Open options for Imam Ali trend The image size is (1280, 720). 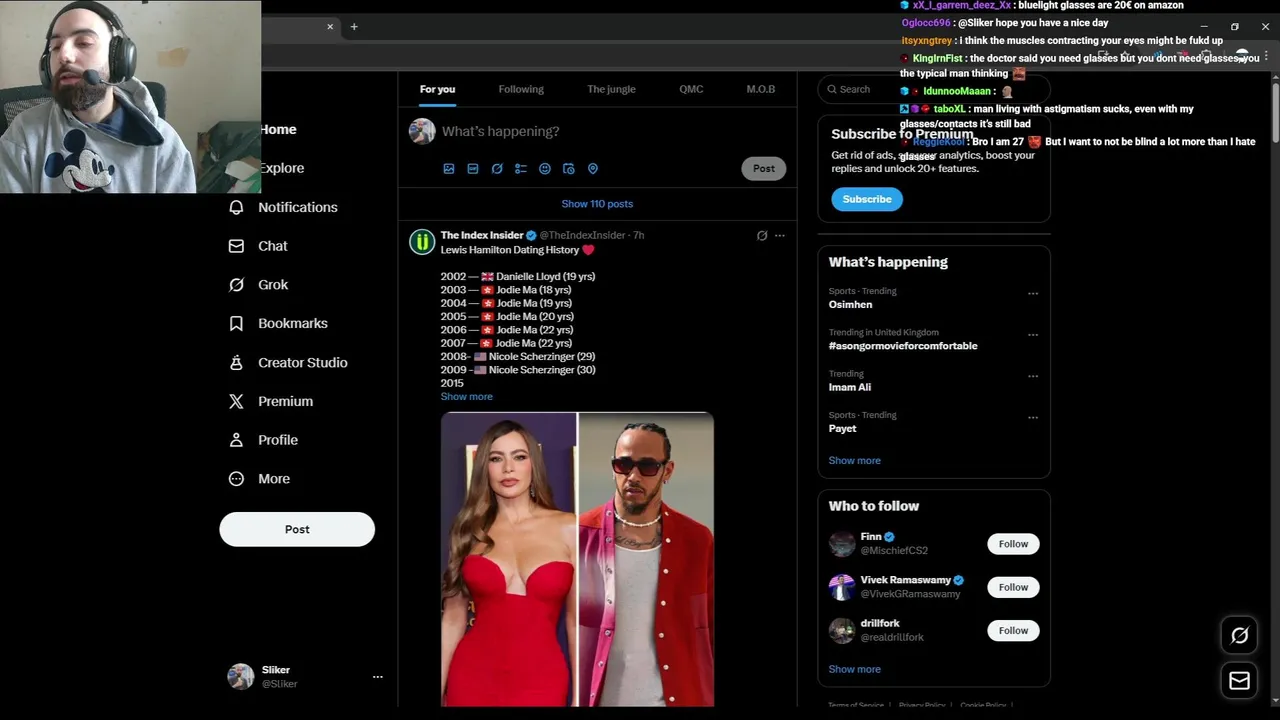click(1033, 377)
